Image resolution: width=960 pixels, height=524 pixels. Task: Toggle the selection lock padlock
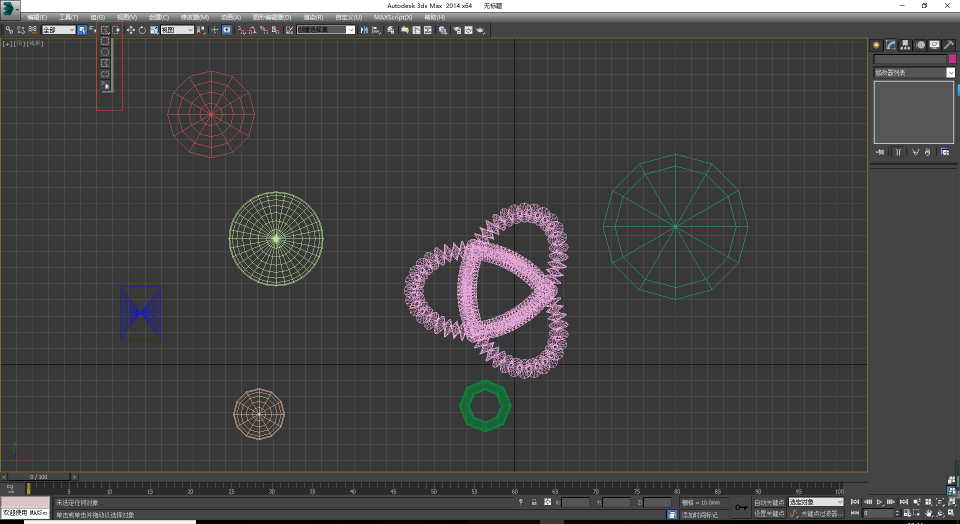coord(534,502)
